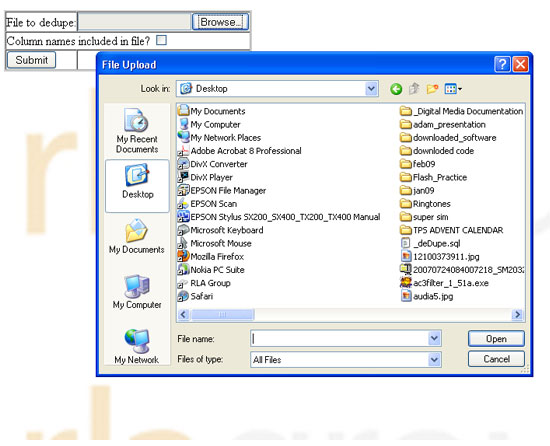
Task: Select My Network in places bar
Action: tap(137, 346)
